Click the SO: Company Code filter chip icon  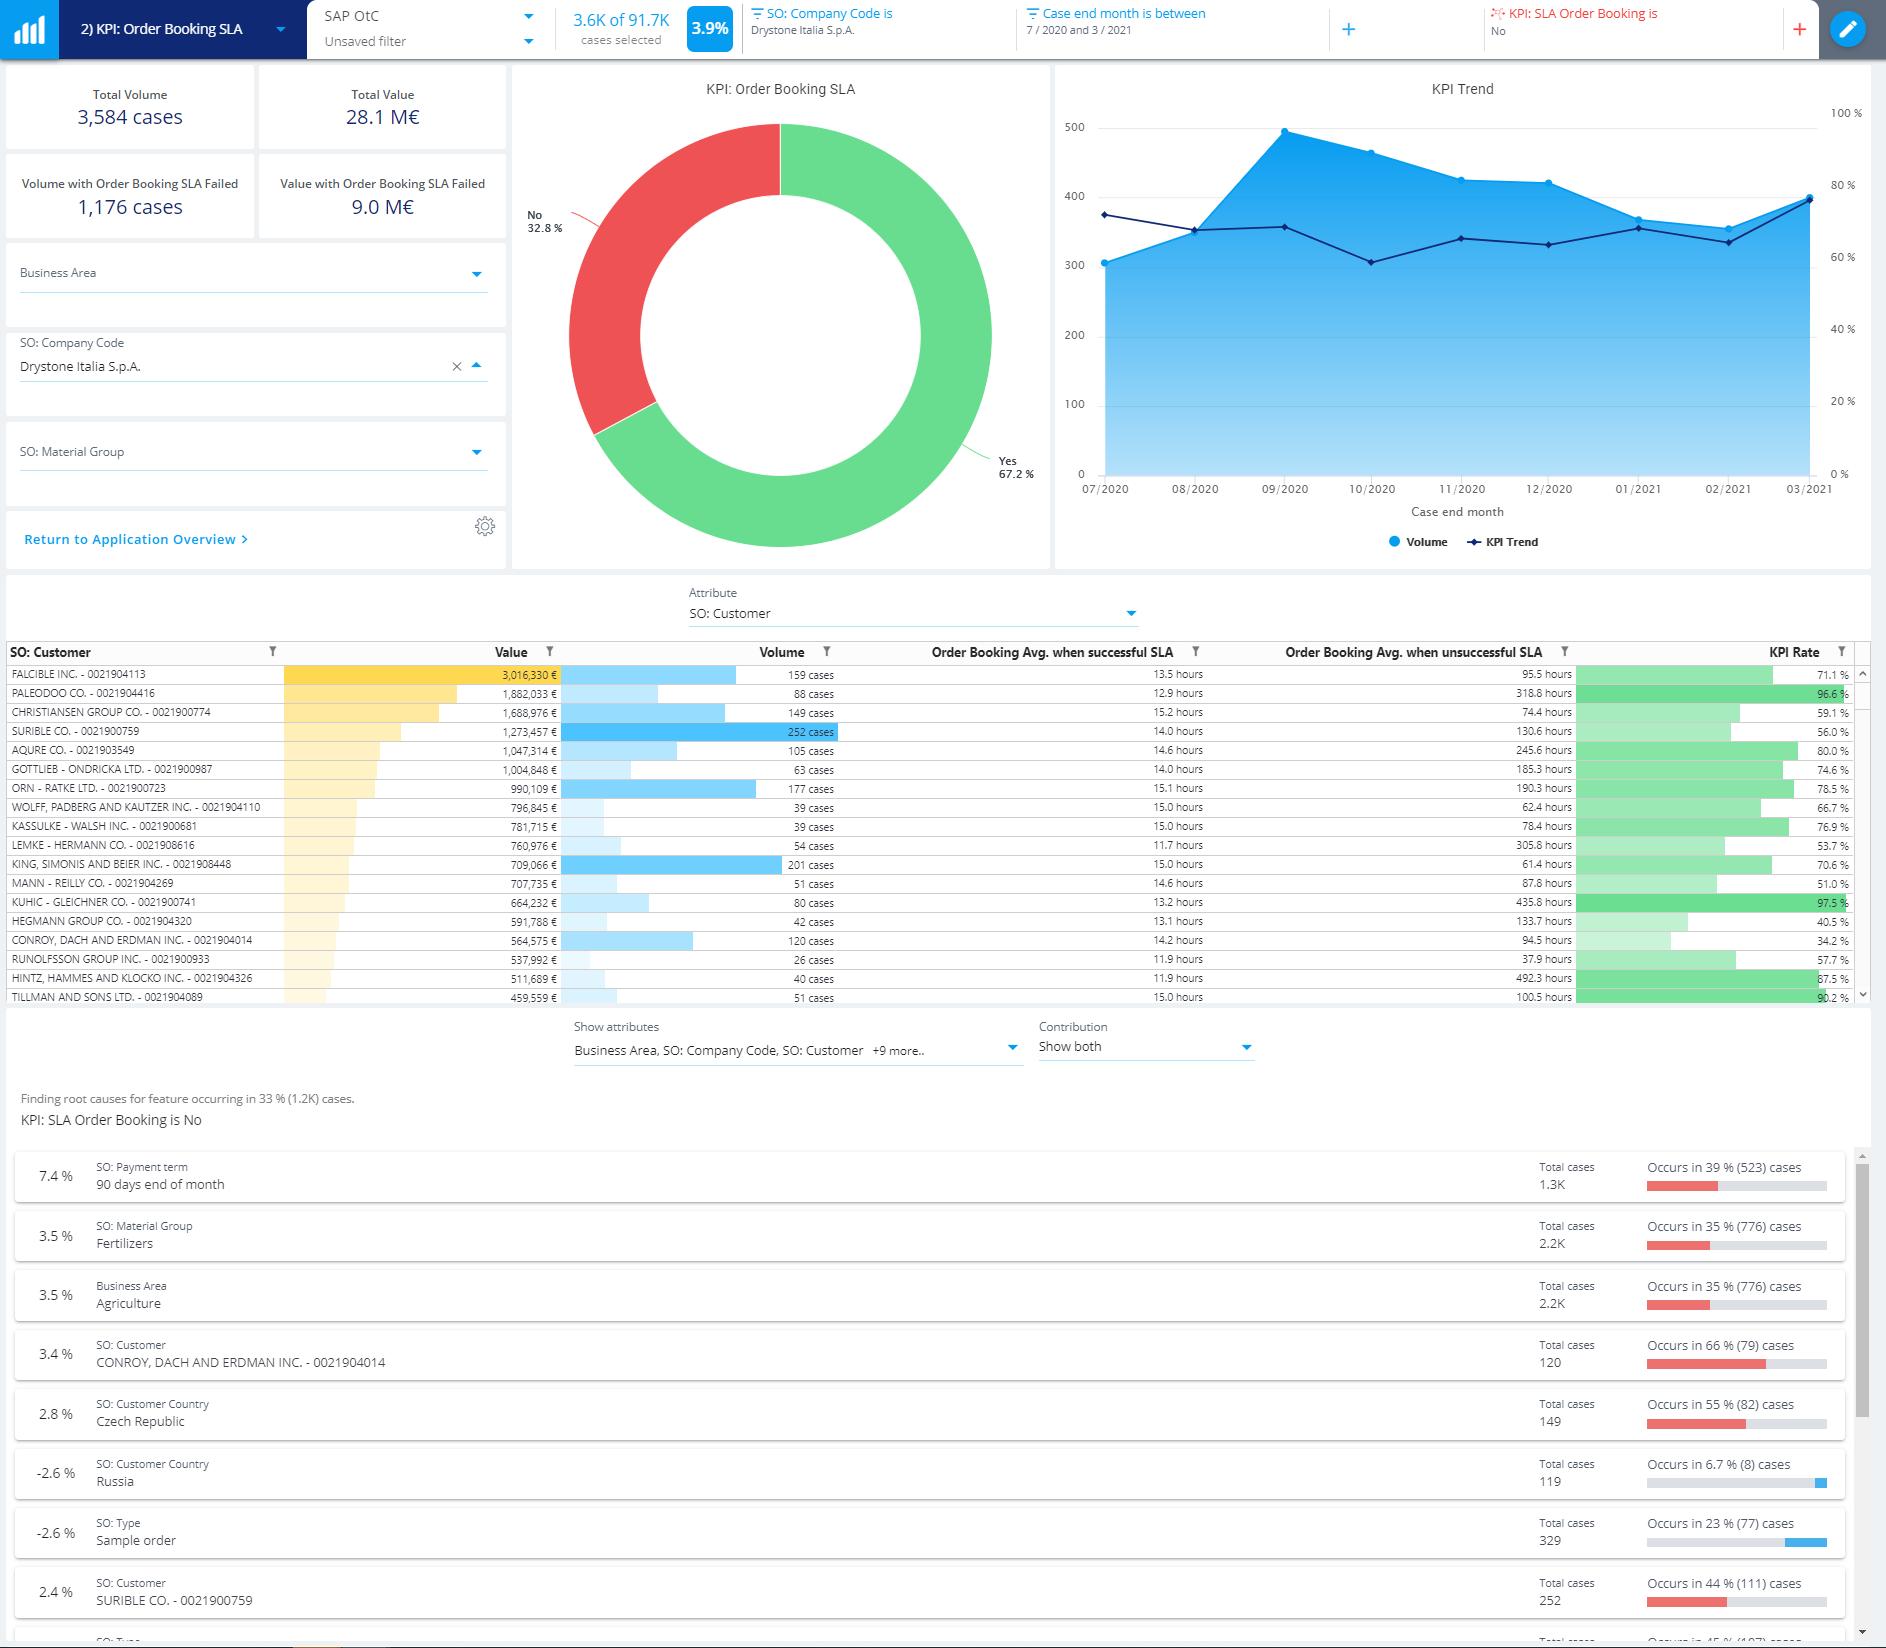tap(758, 13)
